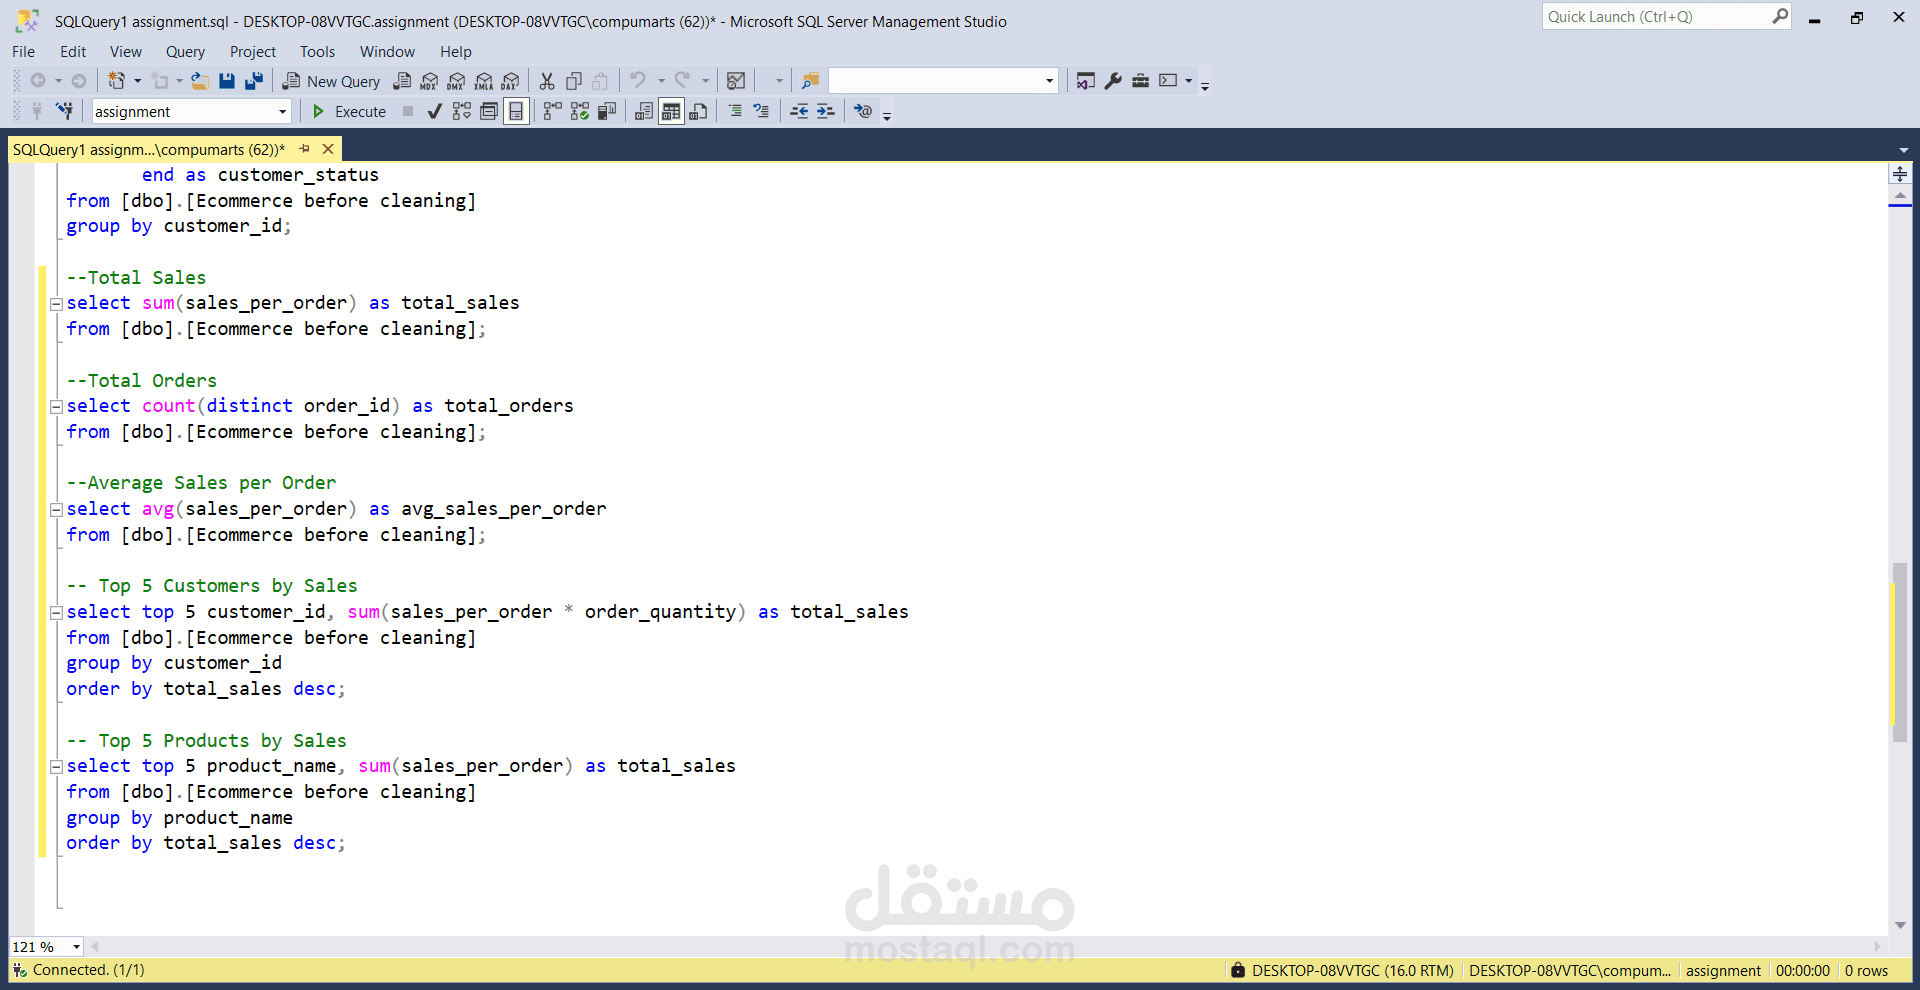
Task: Click the Display Estimated Execution Plan icon
Action: tap(461, 111)
